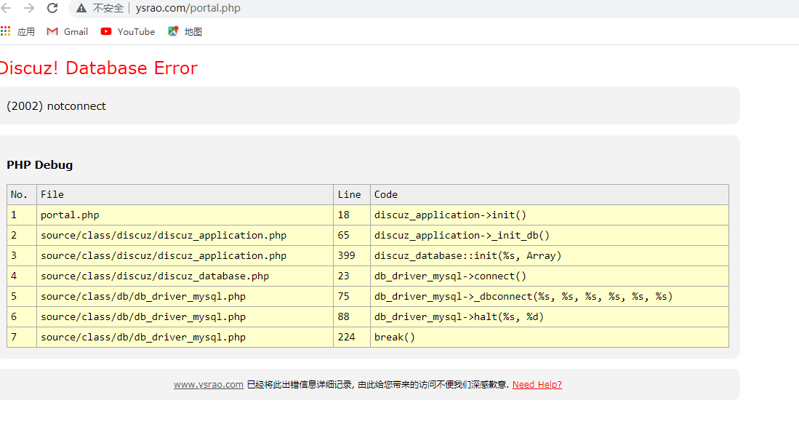Click db_driver_mysql->_dbconnect code cell
Screen dimensions: 799x427
point(549,297)
